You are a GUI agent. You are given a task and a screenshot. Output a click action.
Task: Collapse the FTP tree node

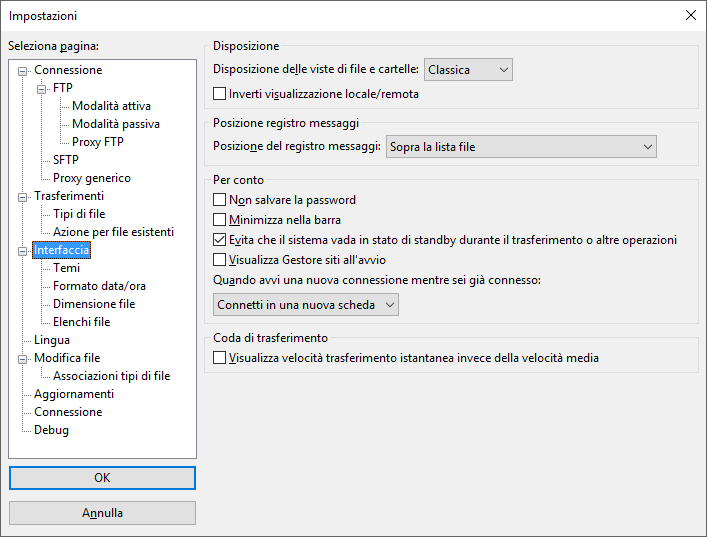tap(43, 88)
